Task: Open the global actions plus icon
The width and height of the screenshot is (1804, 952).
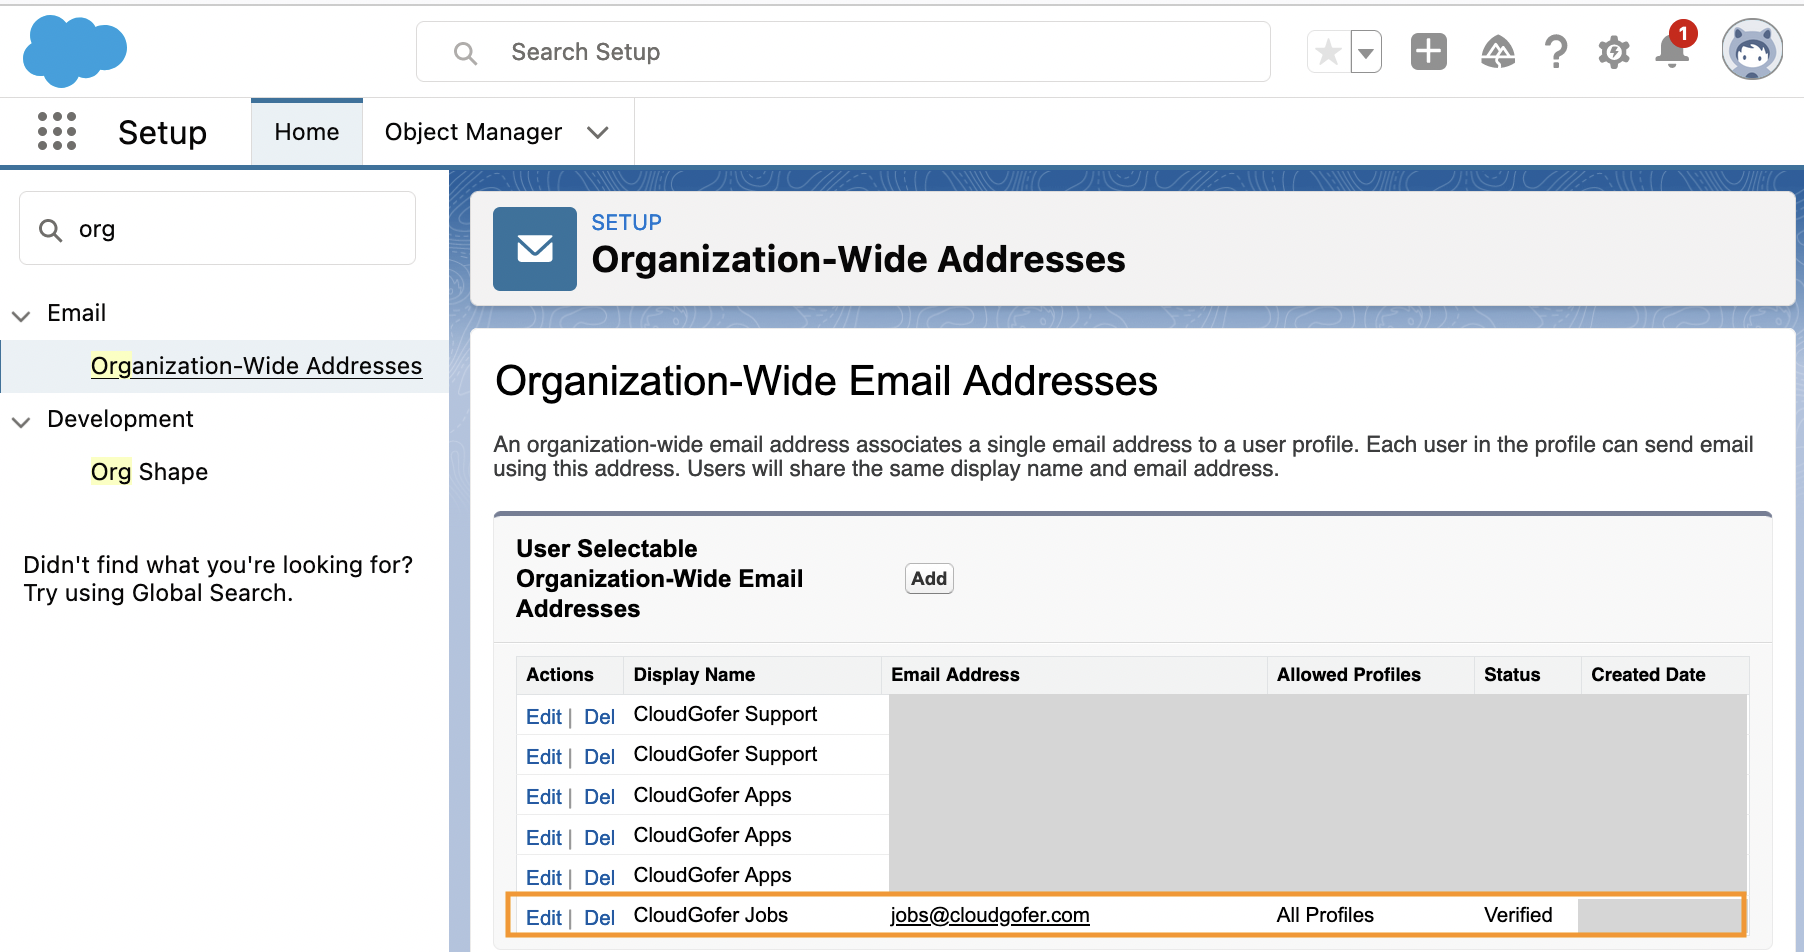Action: (x=1429, y=52)
